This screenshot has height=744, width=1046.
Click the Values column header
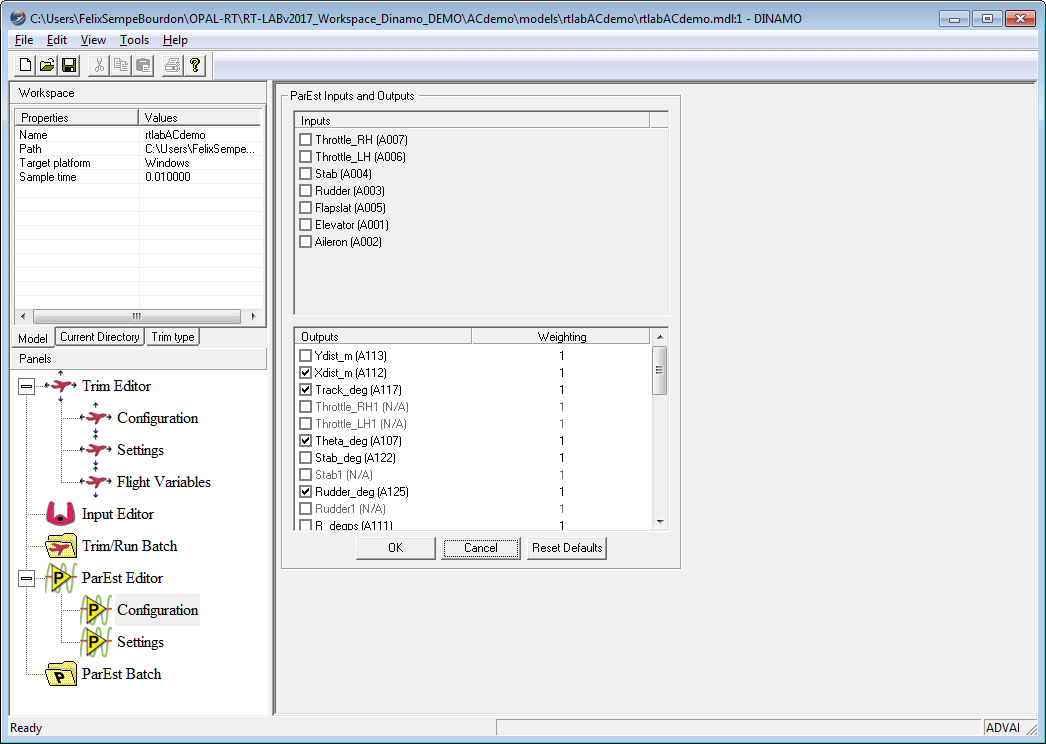pos(199,117)
